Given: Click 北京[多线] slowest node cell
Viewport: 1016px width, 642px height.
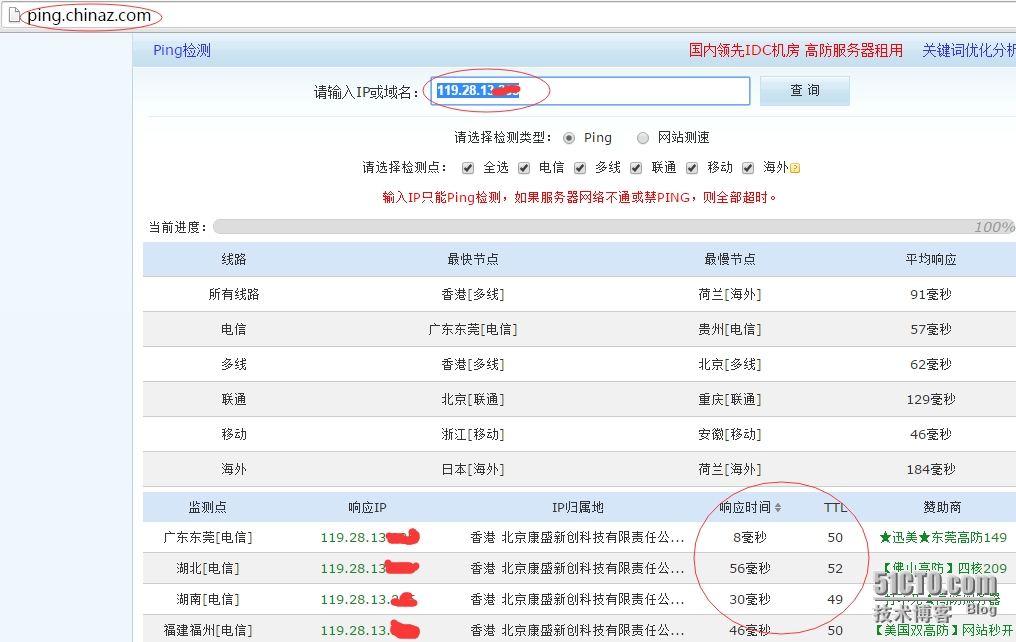Looking at the screenshot, I should (730, 364).
